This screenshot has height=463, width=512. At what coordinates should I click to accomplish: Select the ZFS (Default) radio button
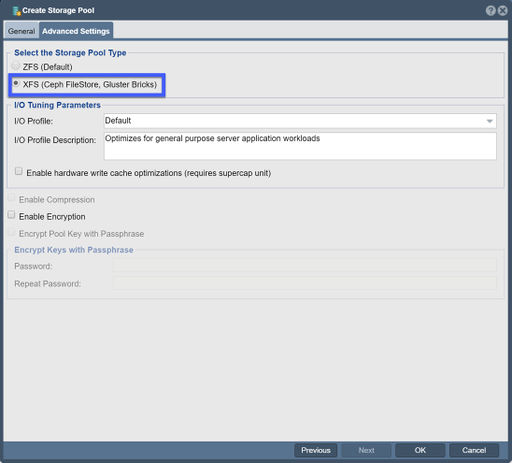coord(16,66)
